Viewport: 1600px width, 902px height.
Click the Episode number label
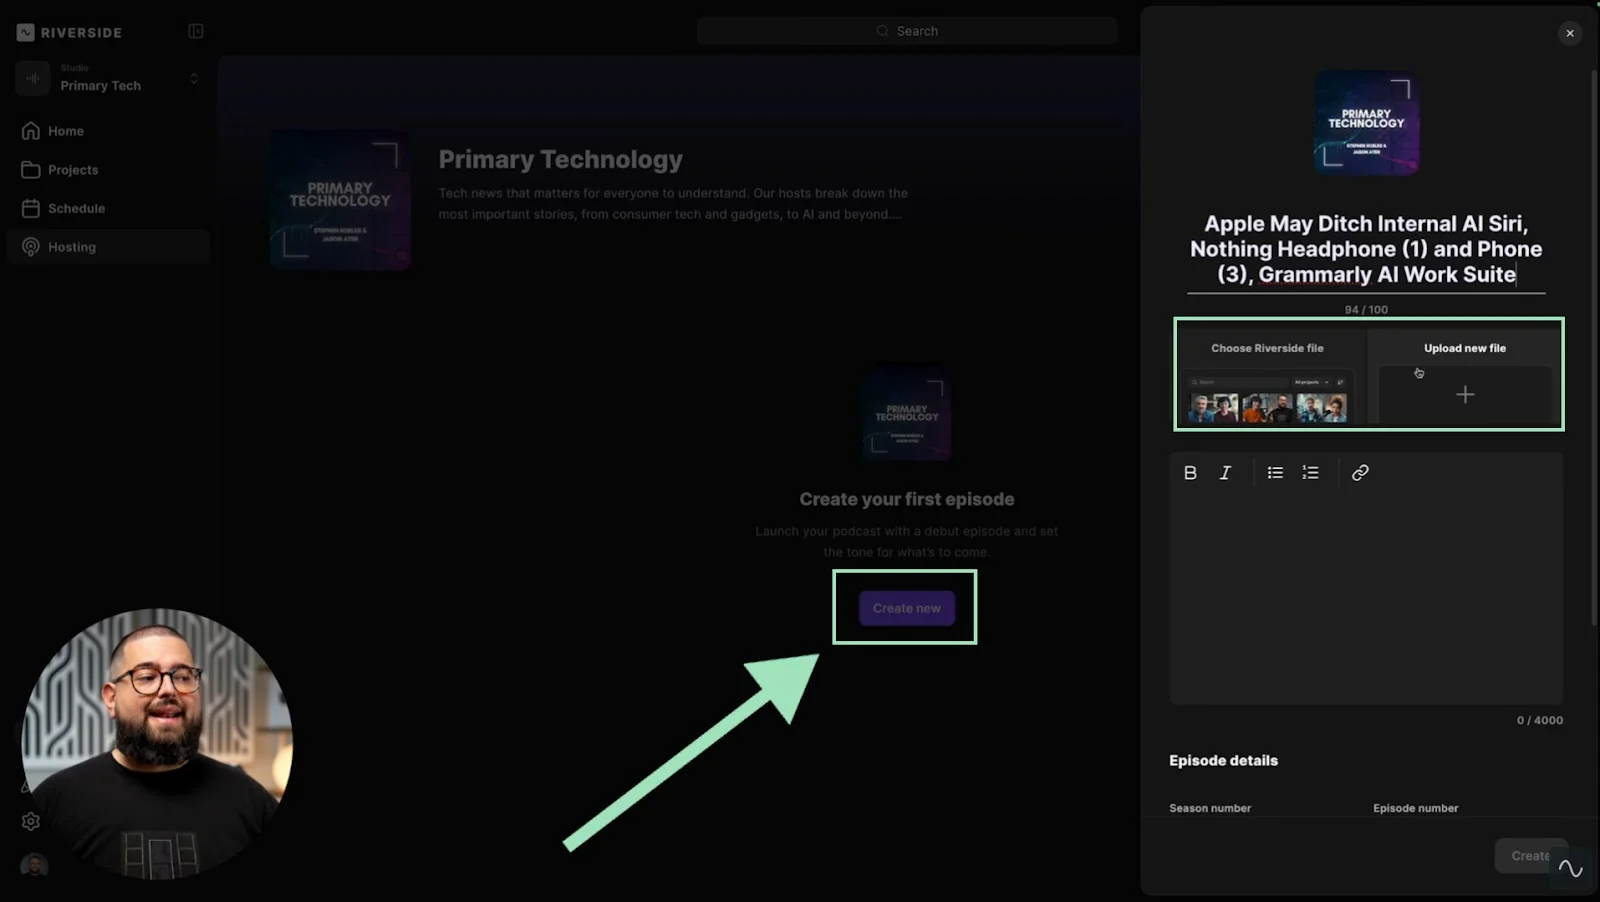(x=1415, y=808)
